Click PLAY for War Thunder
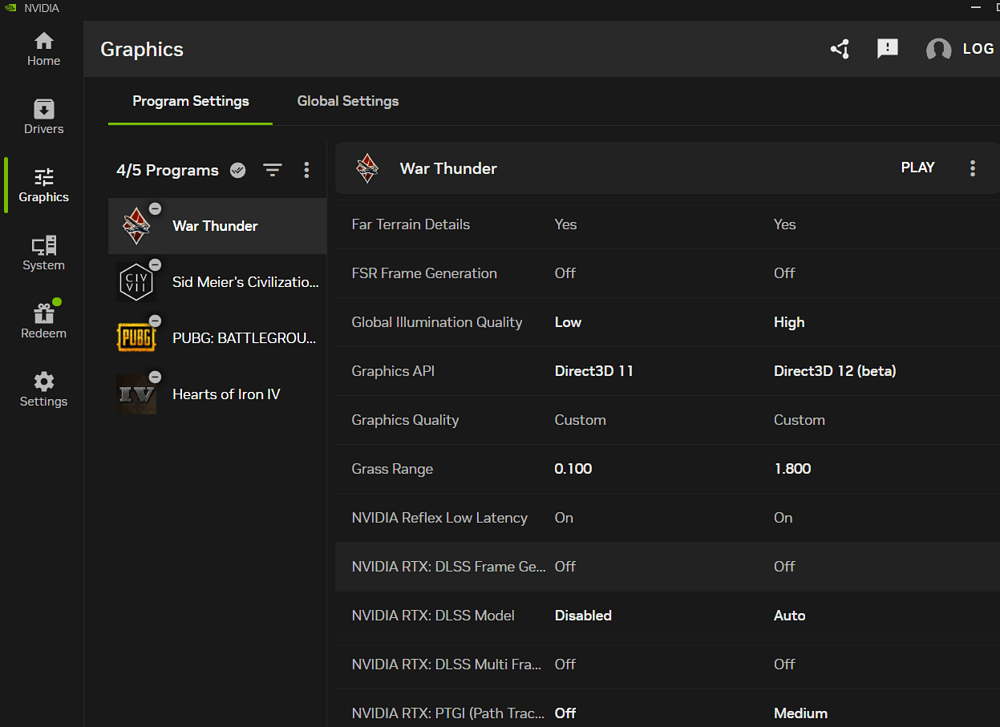This screenshot has height=727, width=1000. (x=918, y=168)
